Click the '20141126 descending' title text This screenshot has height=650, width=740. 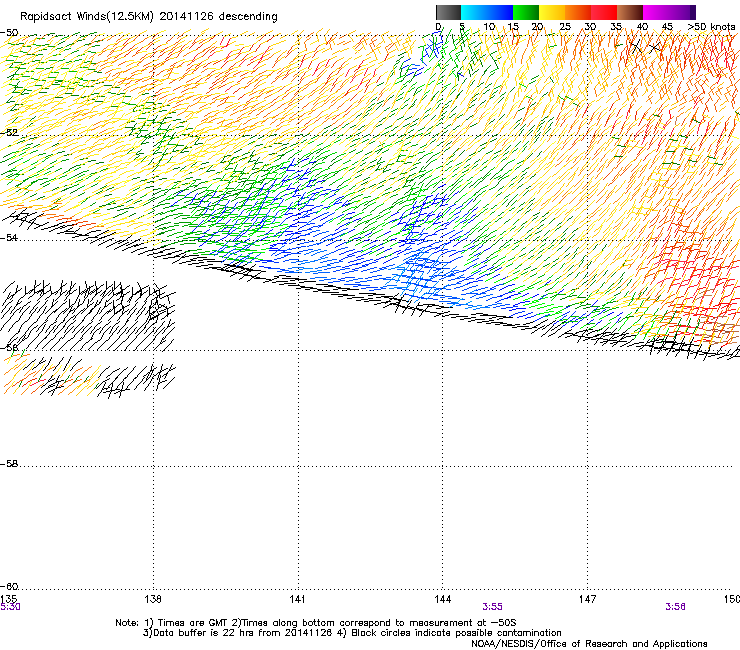[219, 17]
